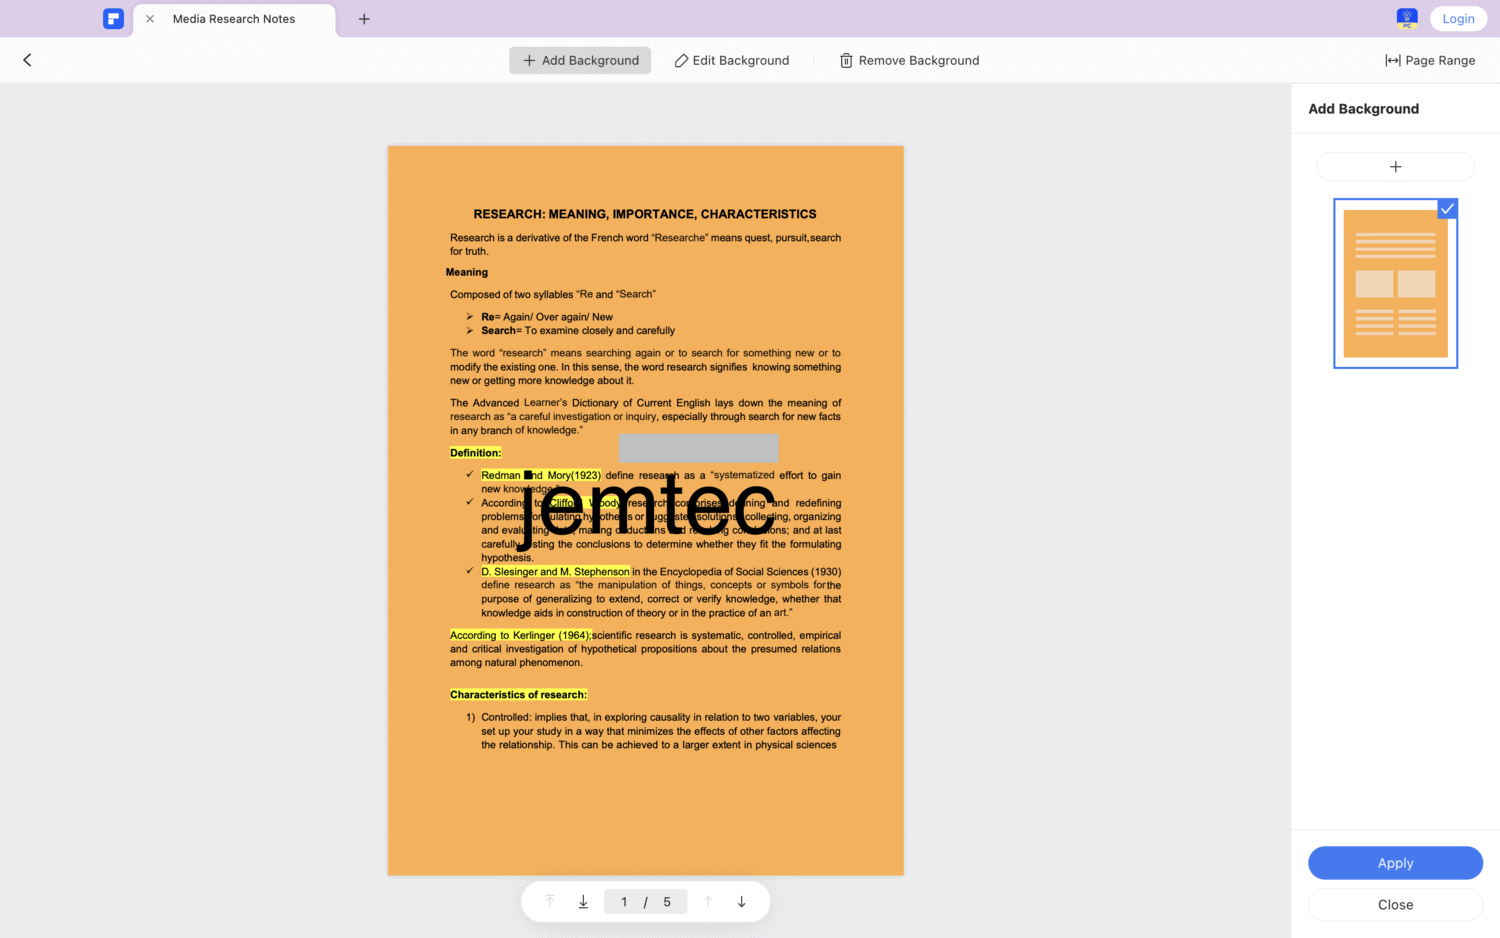Click the Login button
This screenshot has width=1500, height=938.
click(1458, 18)
